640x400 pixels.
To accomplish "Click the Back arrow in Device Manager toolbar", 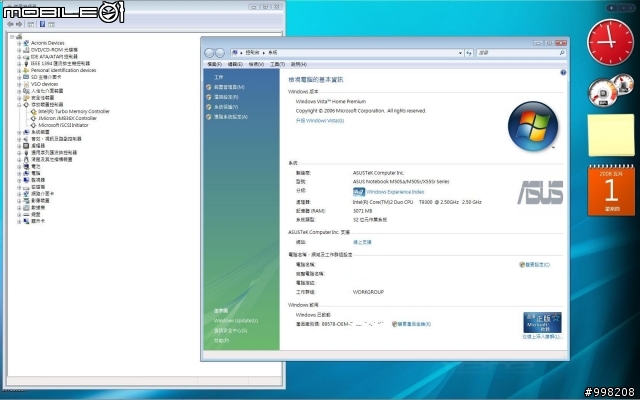I will tap(10, 24).
